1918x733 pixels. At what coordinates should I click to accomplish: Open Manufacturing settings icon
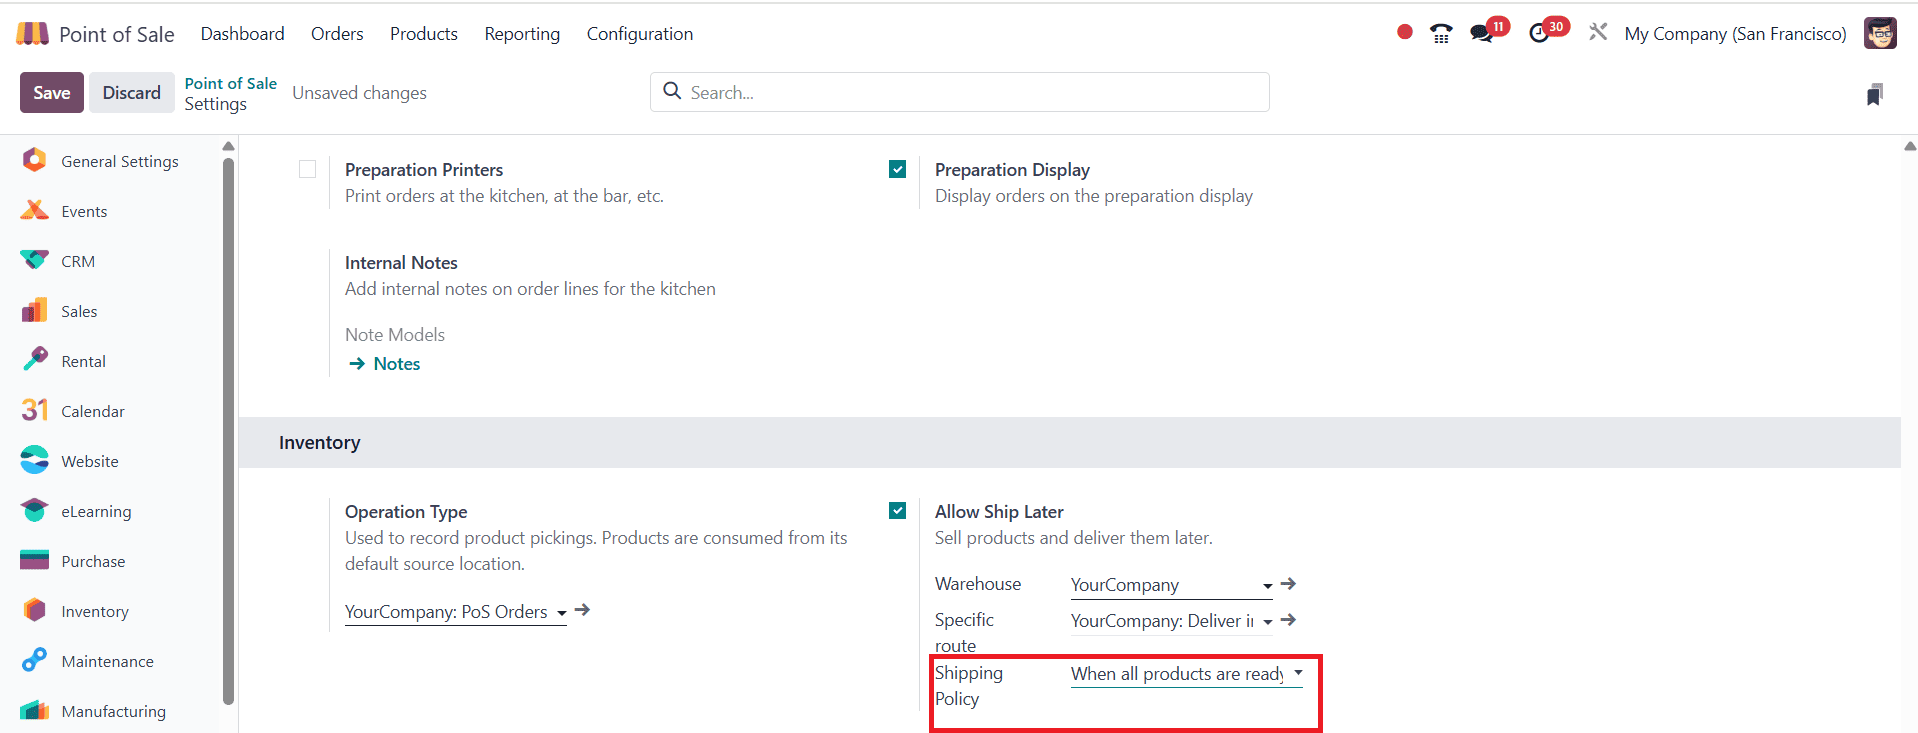34,710
